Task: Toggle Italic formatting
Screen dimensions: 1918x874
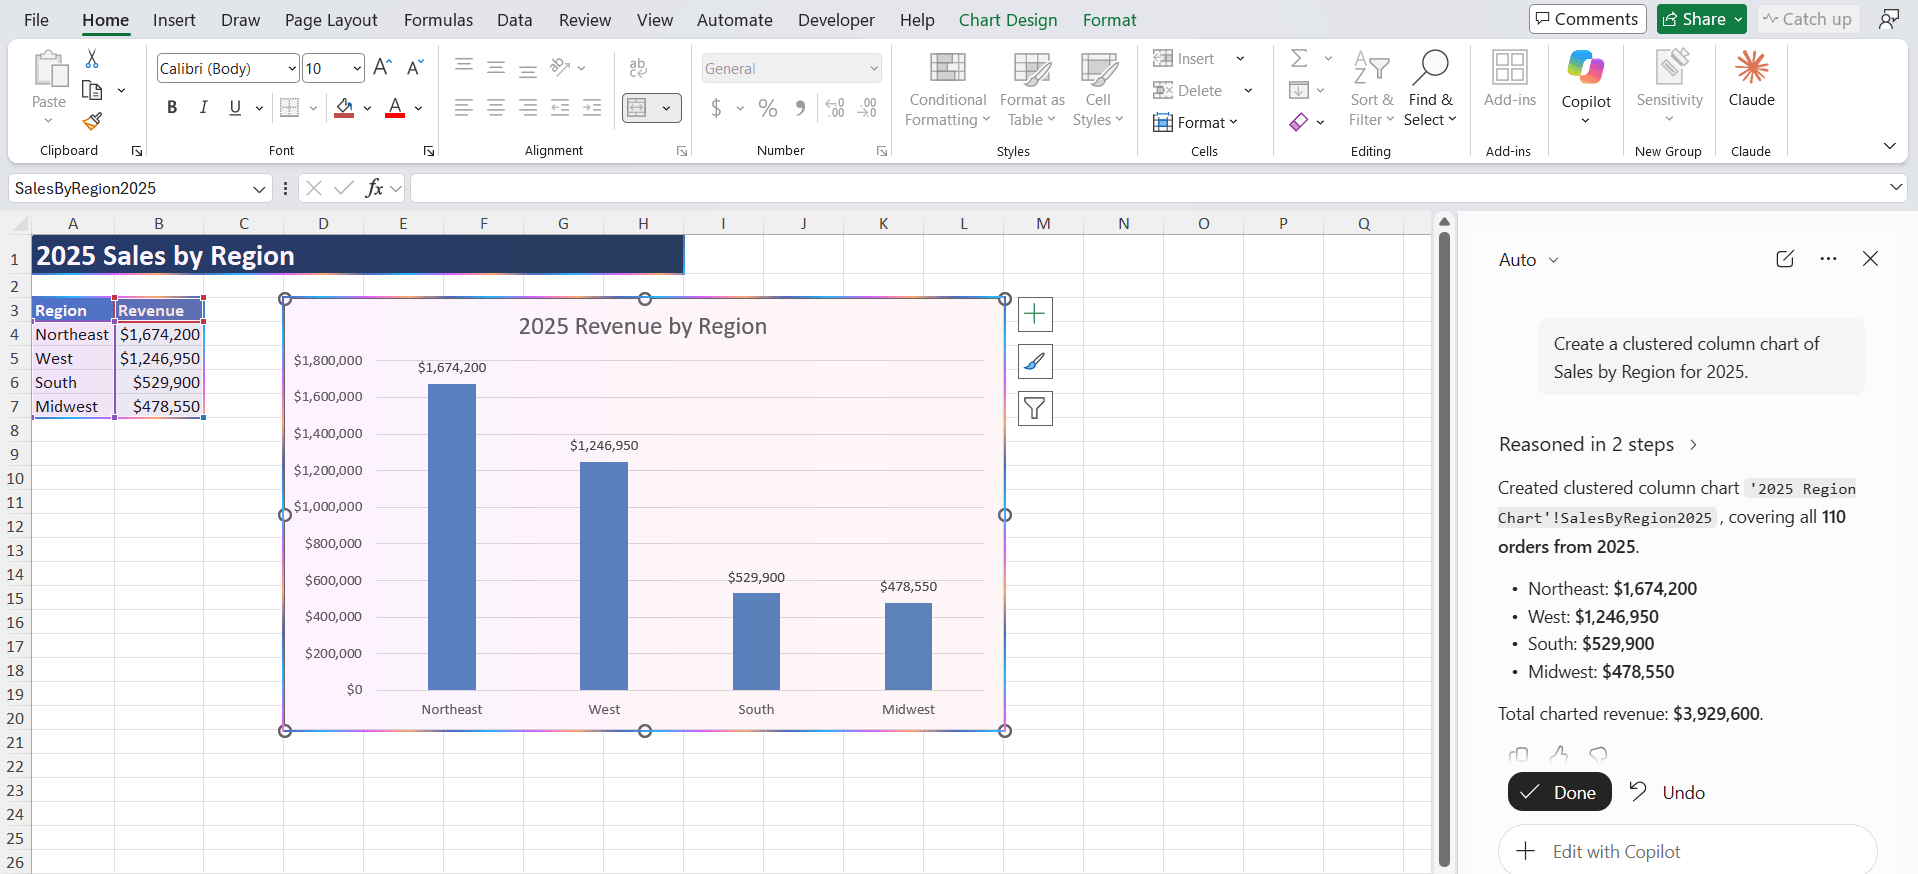Action: (x=204, y=107)
